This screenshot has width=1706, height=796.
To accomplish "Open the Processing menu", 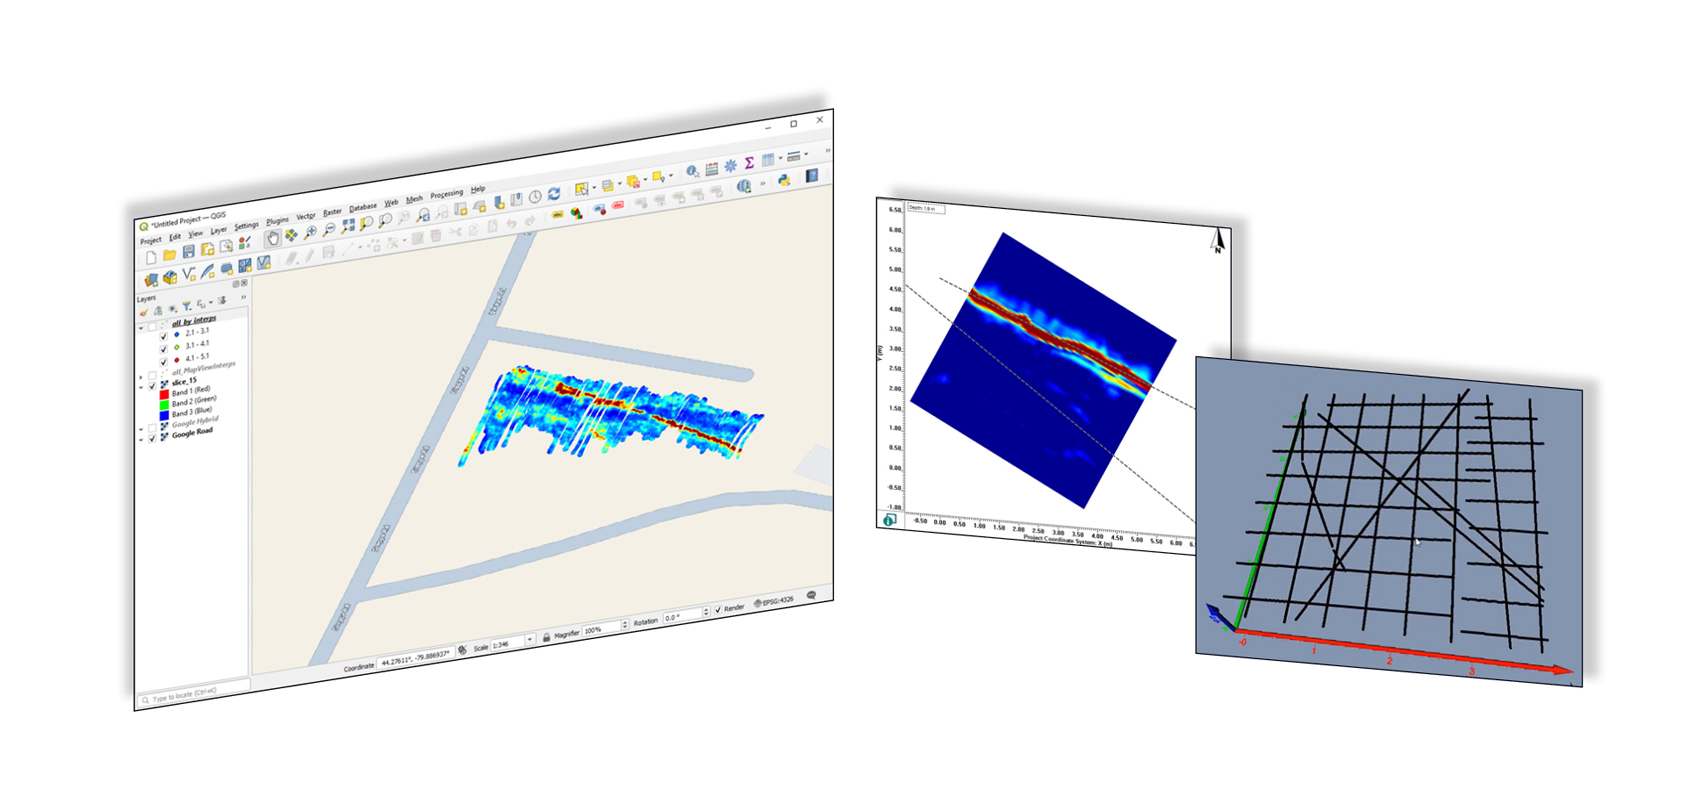I will click(446, 194).
